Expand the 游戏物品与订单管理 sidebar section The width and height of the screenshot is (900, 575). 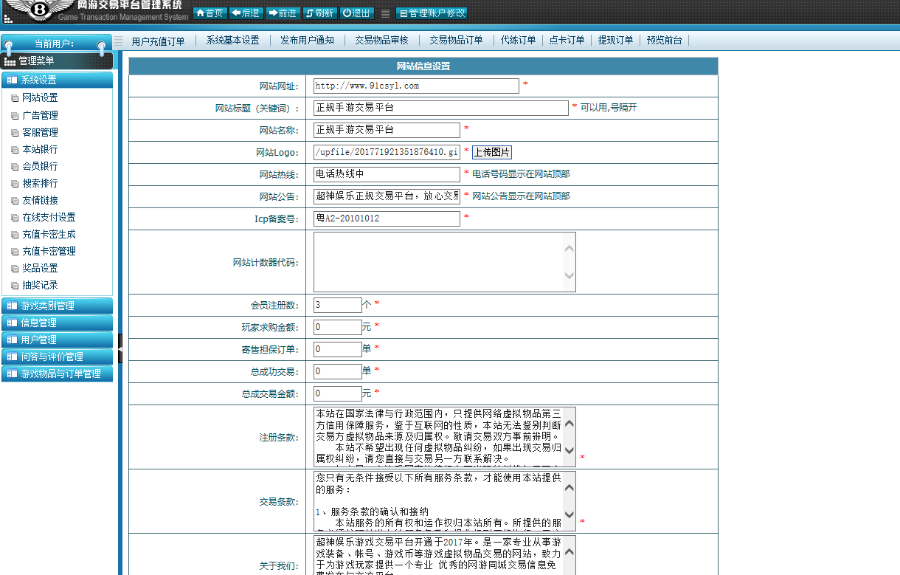[x=57, y=374]
